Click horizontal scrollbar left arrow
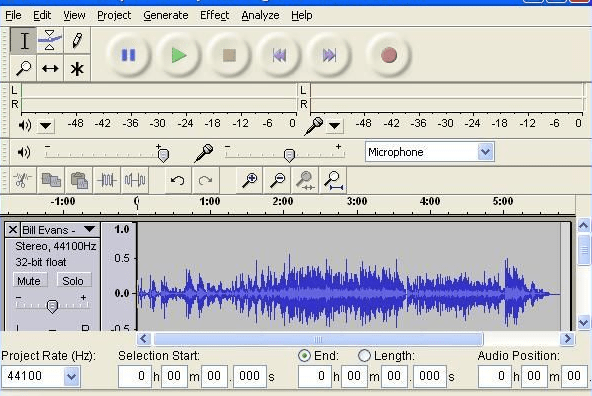 (x=143, y=339)
